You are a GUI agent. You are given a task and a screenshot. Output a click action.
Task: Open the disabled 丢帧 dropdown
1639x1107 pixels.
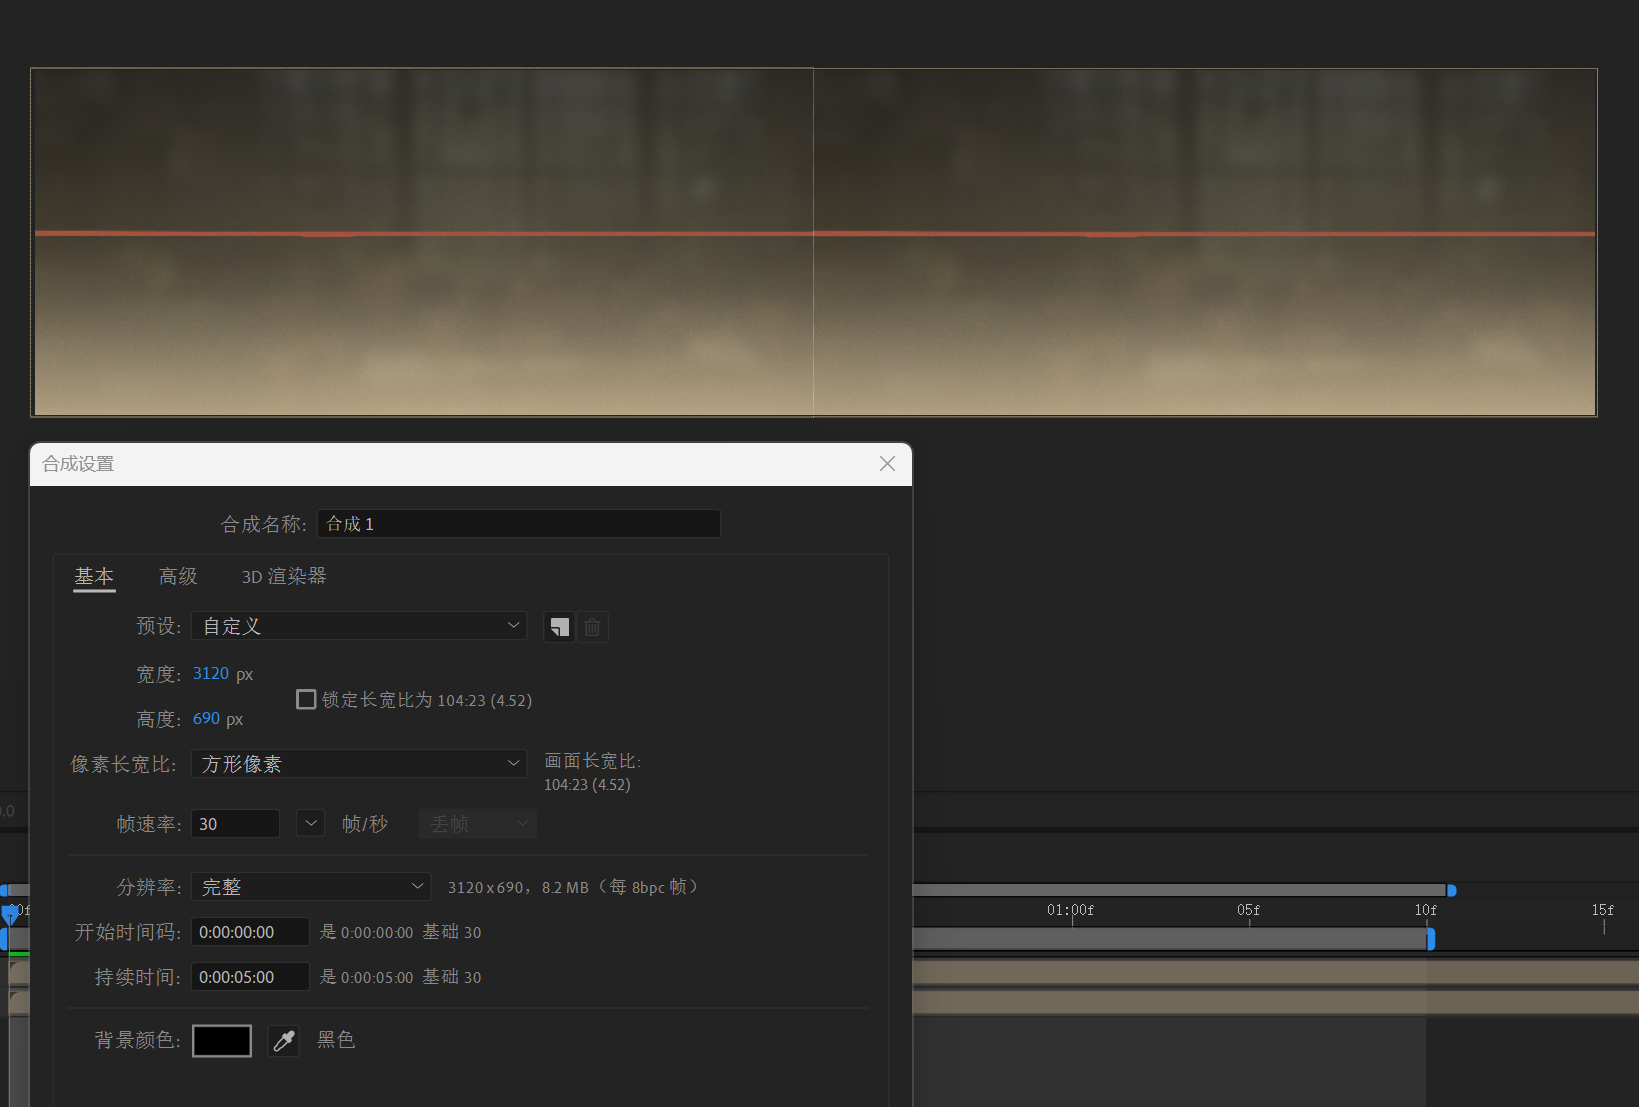(x=478, y=824)
